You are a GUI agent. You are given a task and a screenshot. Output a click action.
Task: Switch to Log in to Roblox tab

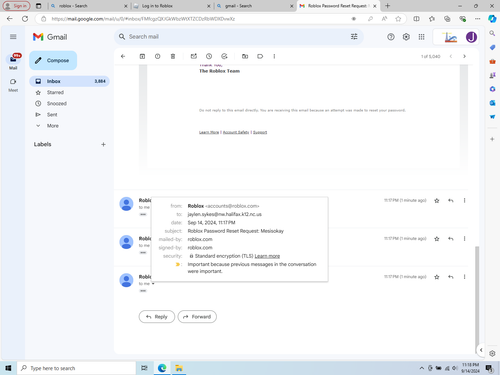[x=171, y=6]
